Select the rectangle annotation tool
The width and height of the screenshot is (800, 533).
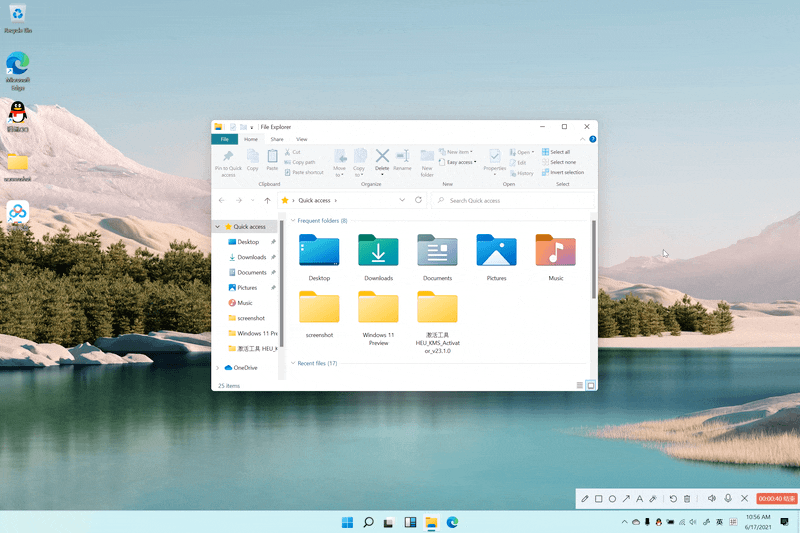(x=598, y=499)
